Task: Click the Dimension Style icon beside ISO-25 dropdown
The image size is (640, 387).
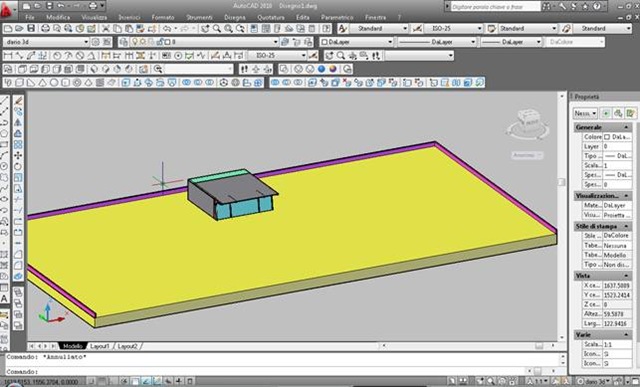Action: coord(417,29)
